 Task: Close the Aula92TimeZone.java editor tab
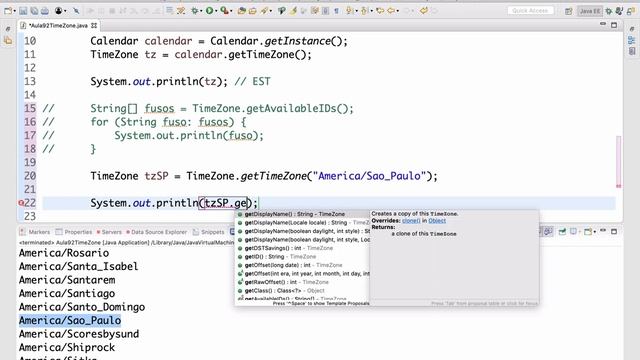pos(94,25)
